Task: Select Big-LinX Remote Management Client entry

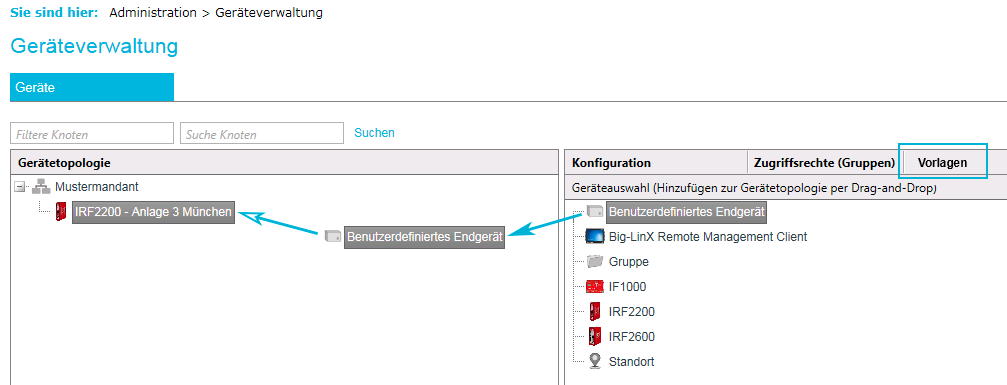Action: click(x=708, y=237)
